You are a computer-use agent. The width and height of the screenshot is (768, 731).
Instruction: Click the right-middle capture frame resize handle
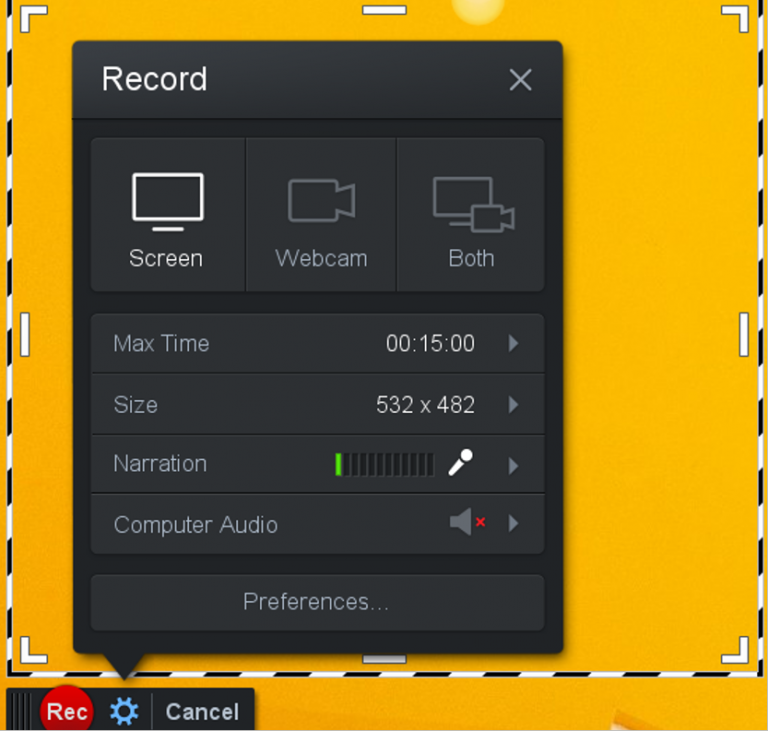pyautogui.click(x=744, y=334)
